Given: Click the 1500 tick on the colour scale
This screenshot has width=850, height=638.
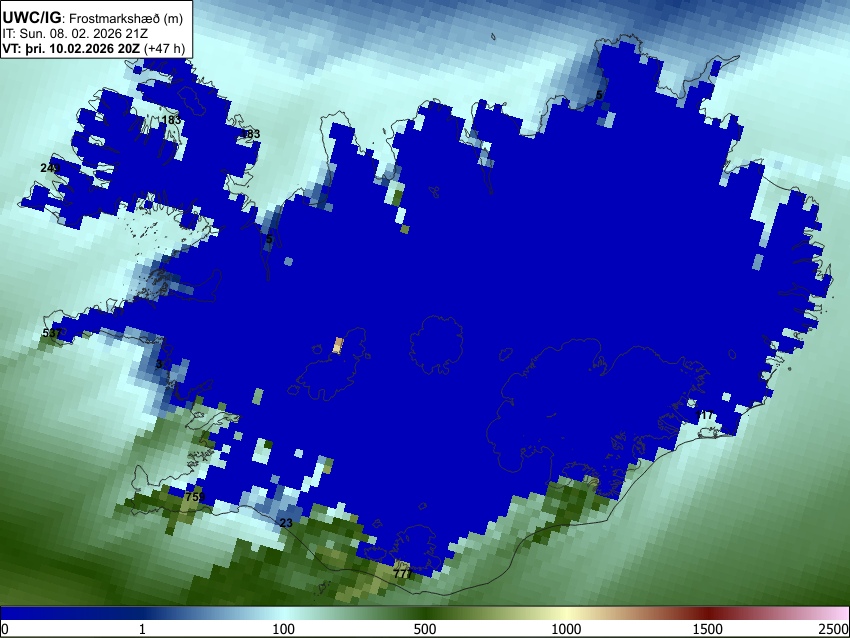Looking at the screenshot, I should [708, 629].
